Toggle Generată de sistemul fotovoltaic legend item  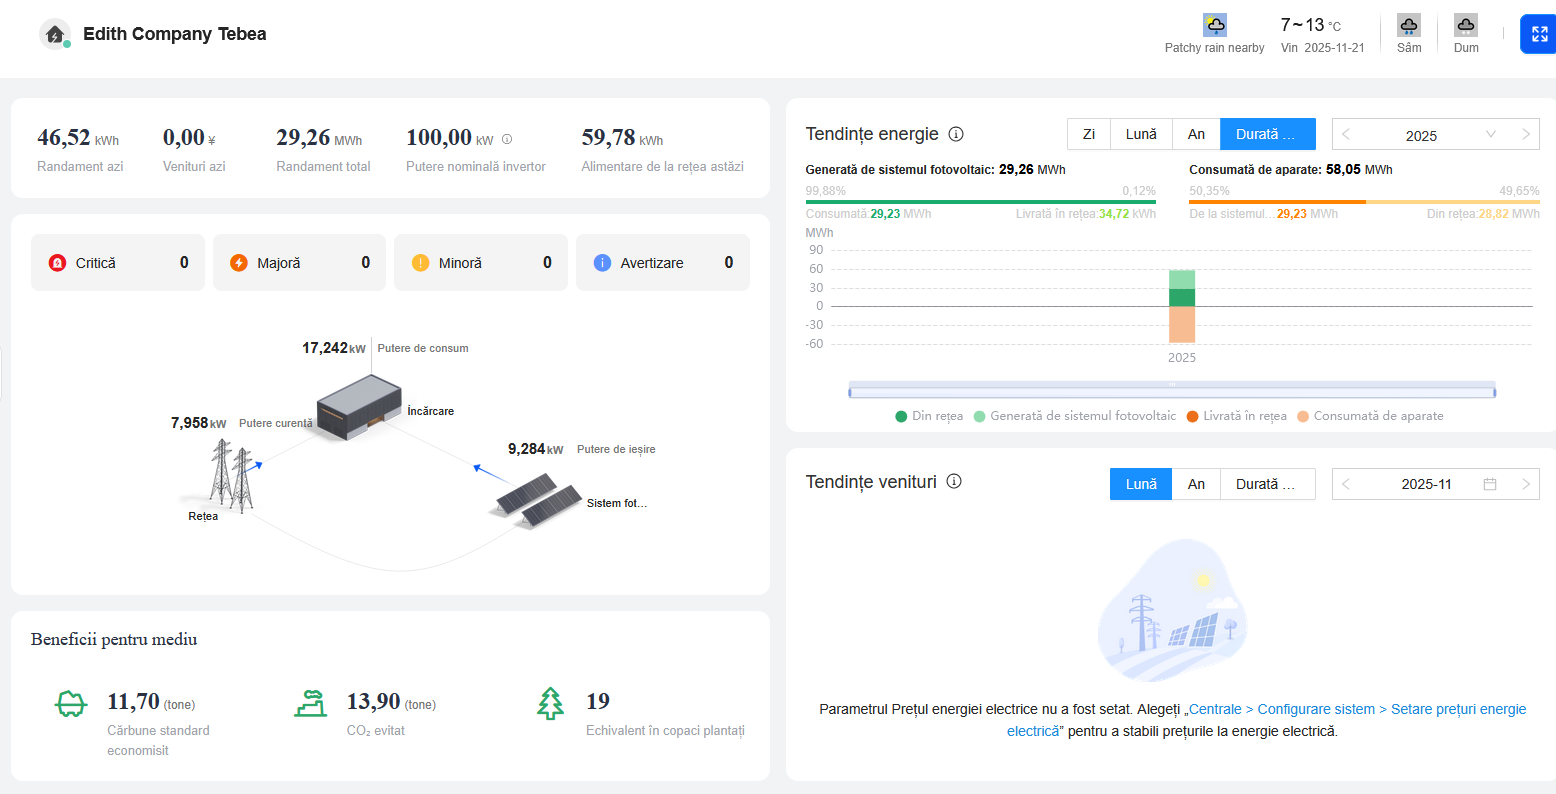pyautogui.click(x=1074, y=416)
